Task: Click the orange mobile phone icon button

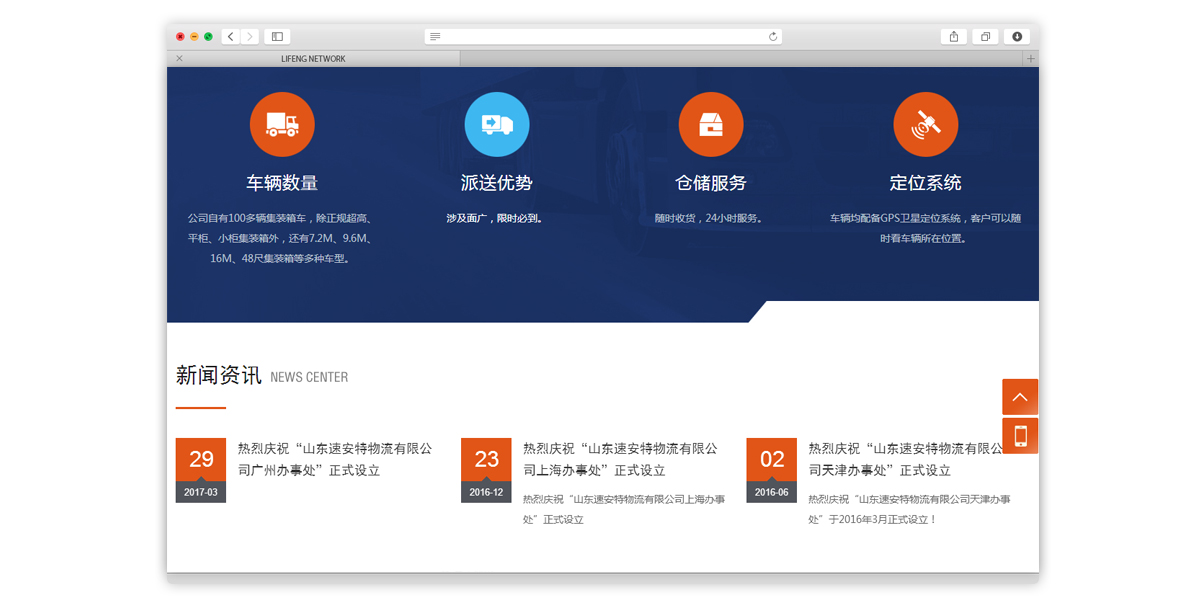Action: 1020,436
